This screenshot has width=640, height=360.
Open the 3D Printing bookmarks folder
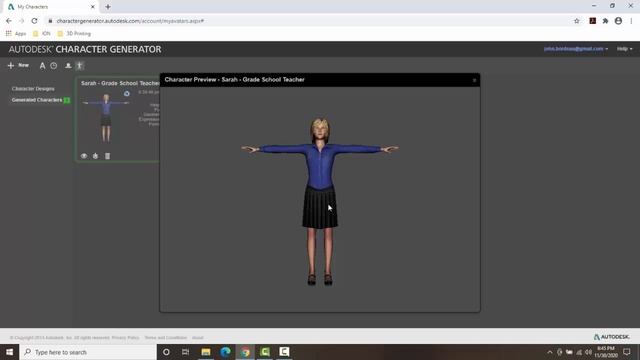click(74, 33)
